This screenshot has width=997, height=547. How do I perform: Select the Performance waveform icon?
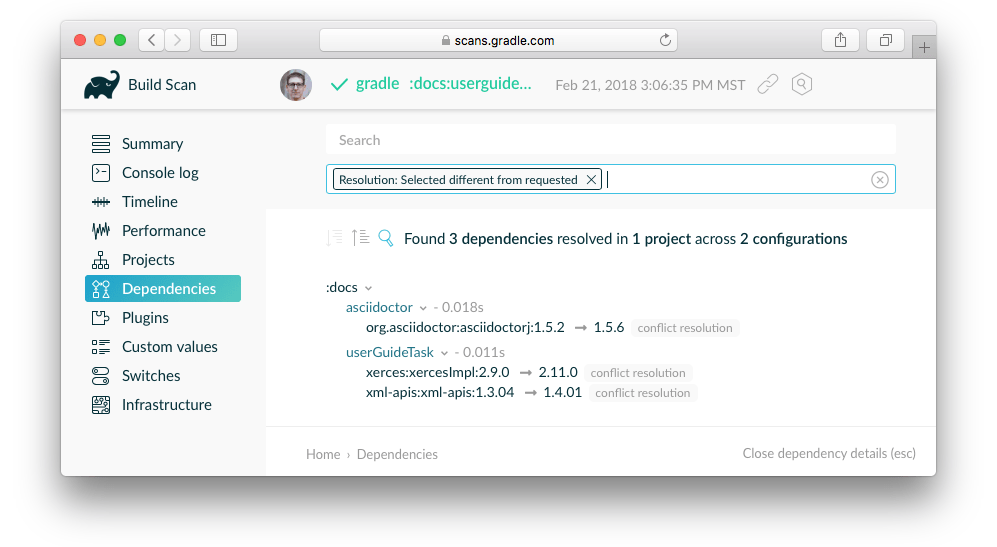100,231
